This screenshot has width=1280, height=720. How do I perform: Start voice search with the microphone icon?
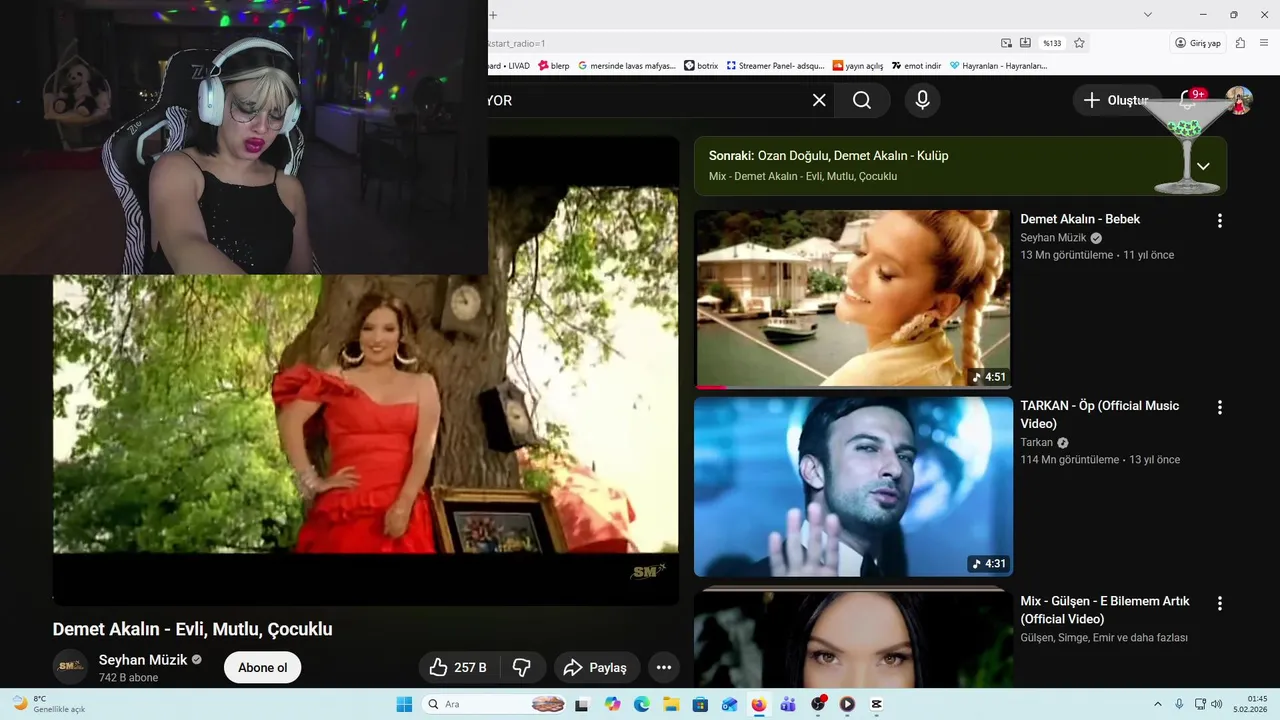pos(922,100)
